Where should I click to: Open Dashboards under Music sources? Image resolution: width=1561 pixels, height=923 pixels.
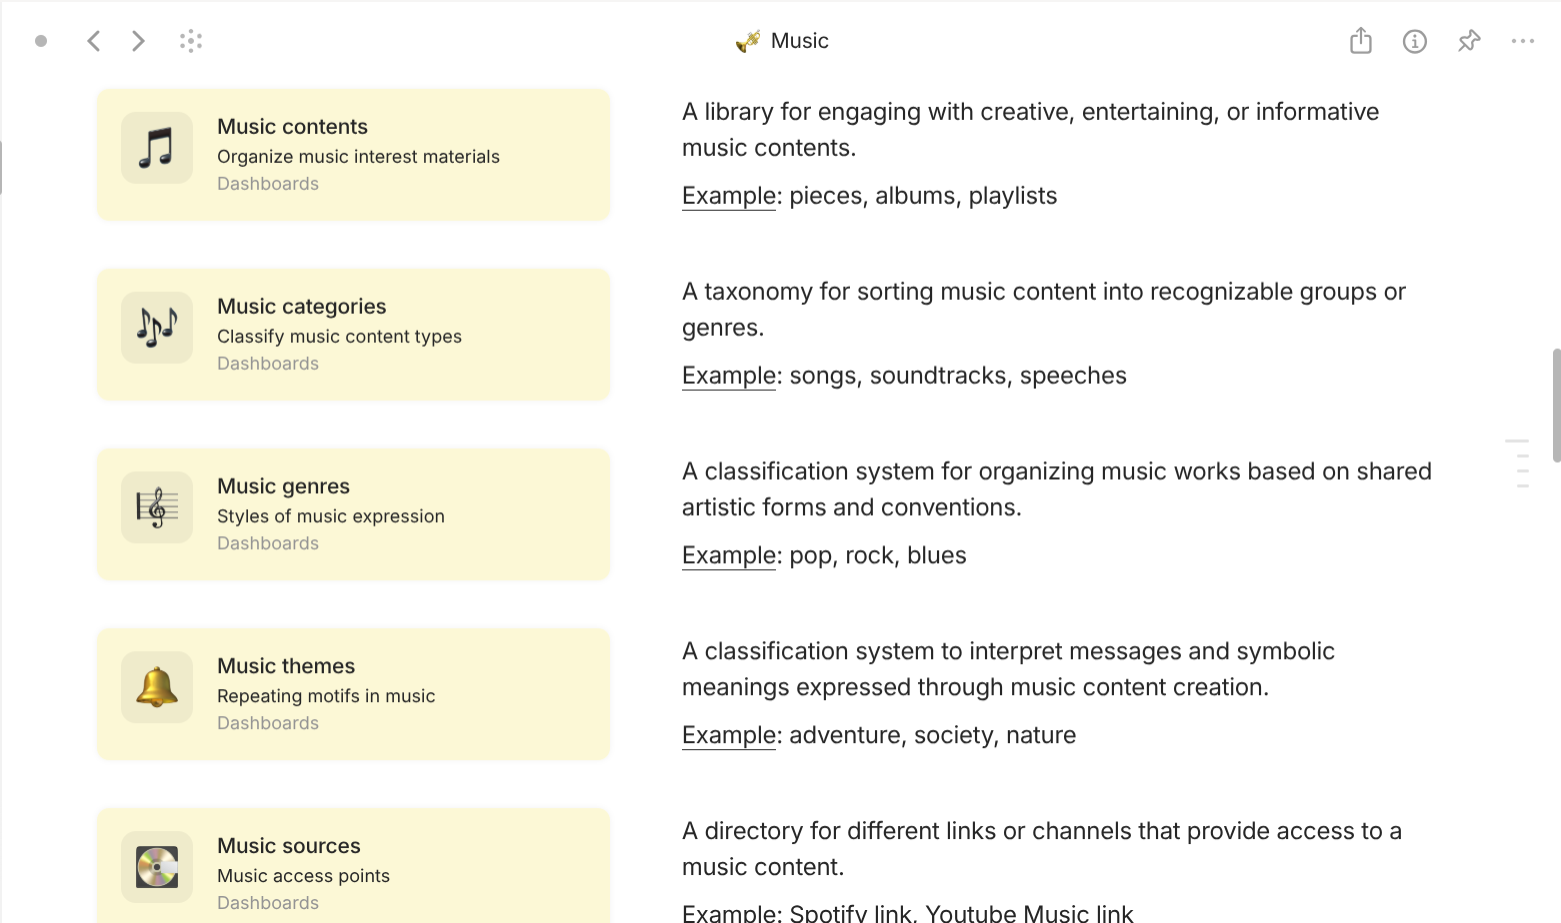click(267, 902)
